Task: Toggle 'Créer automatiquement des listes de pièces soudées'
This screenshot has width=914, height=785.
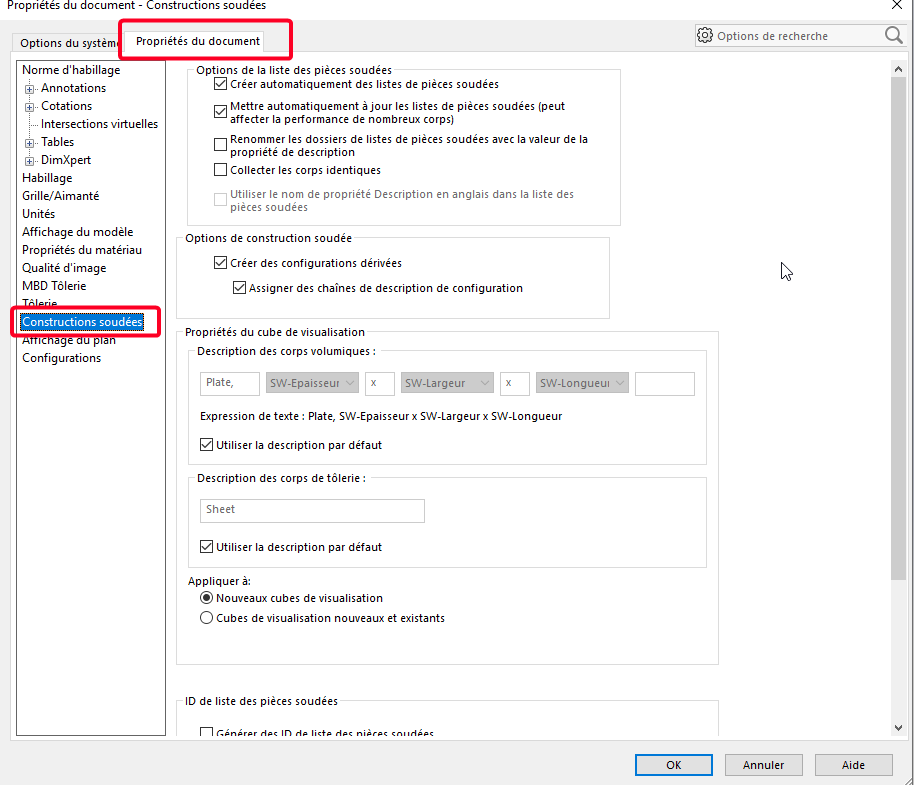Action: point(221,85)
